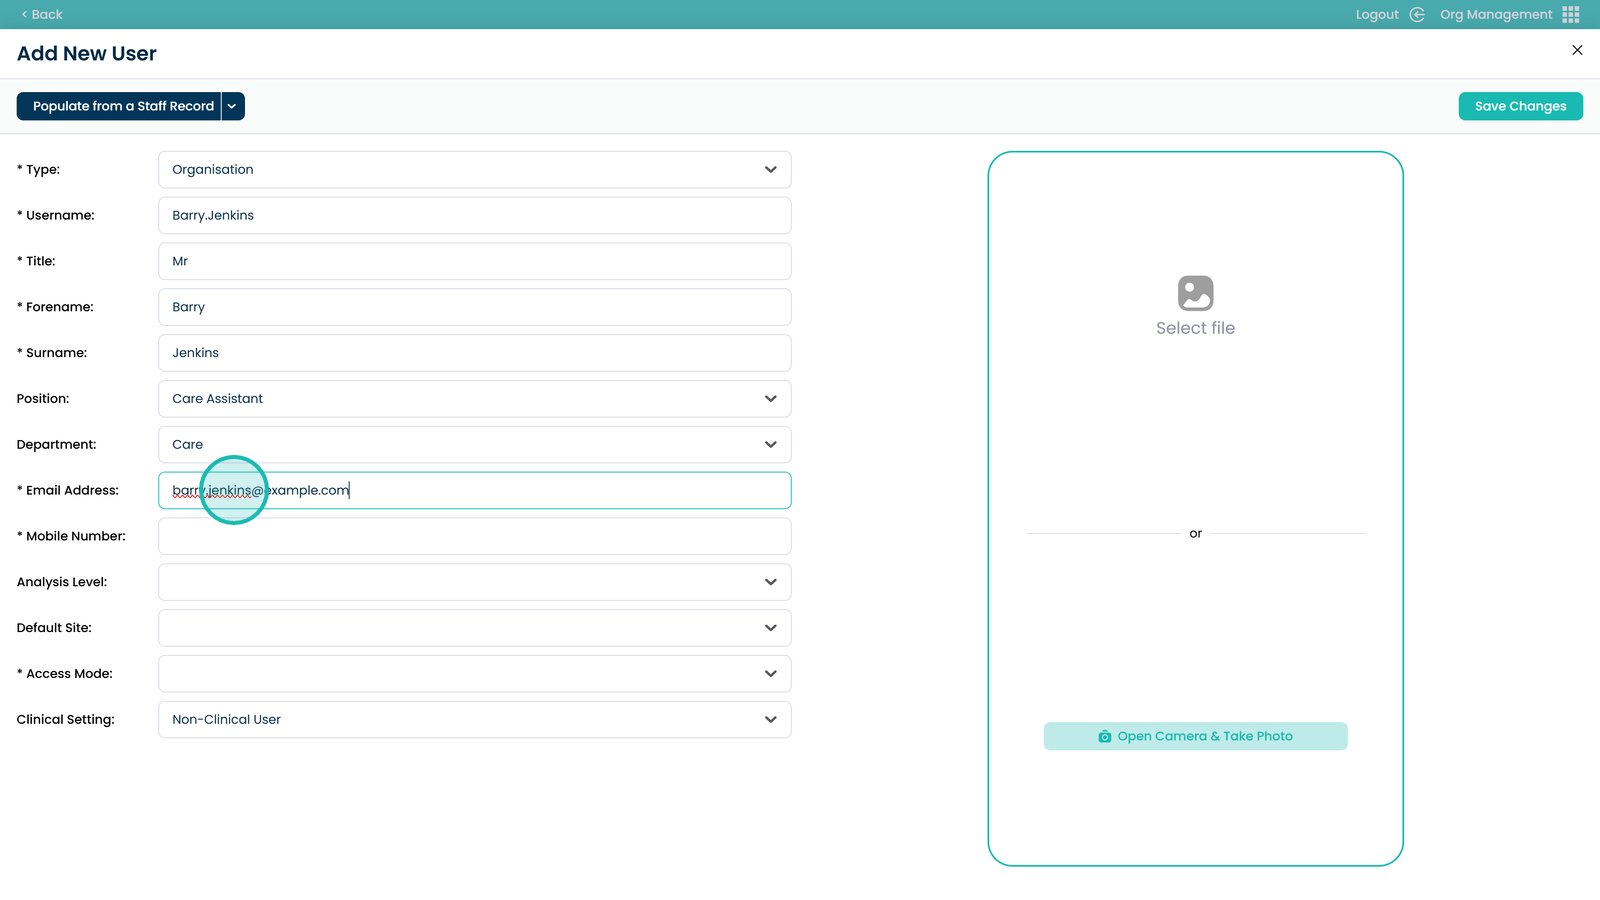Click Select file to upload a photo
Viewport: 1600px width, 900px height.
click(1195, 328)
